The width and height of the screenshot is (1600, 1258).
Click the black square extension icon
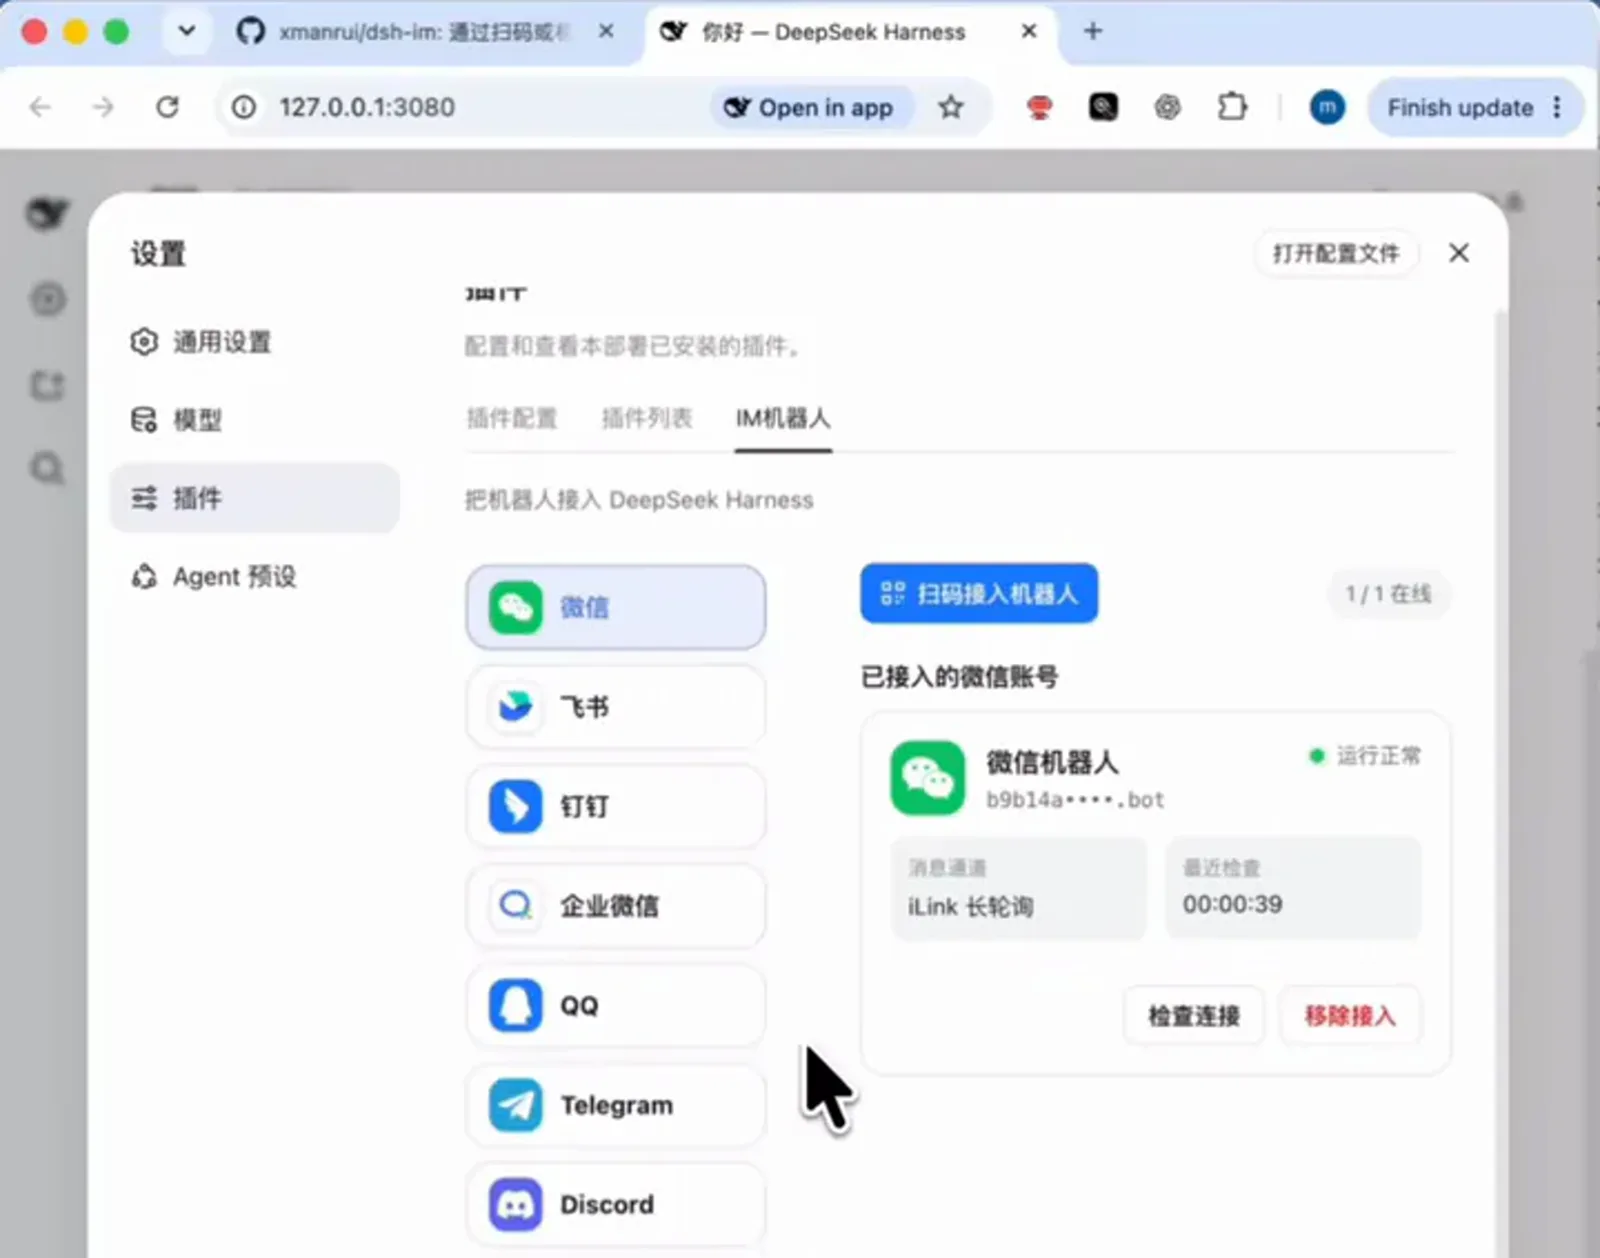(1103, 107)
